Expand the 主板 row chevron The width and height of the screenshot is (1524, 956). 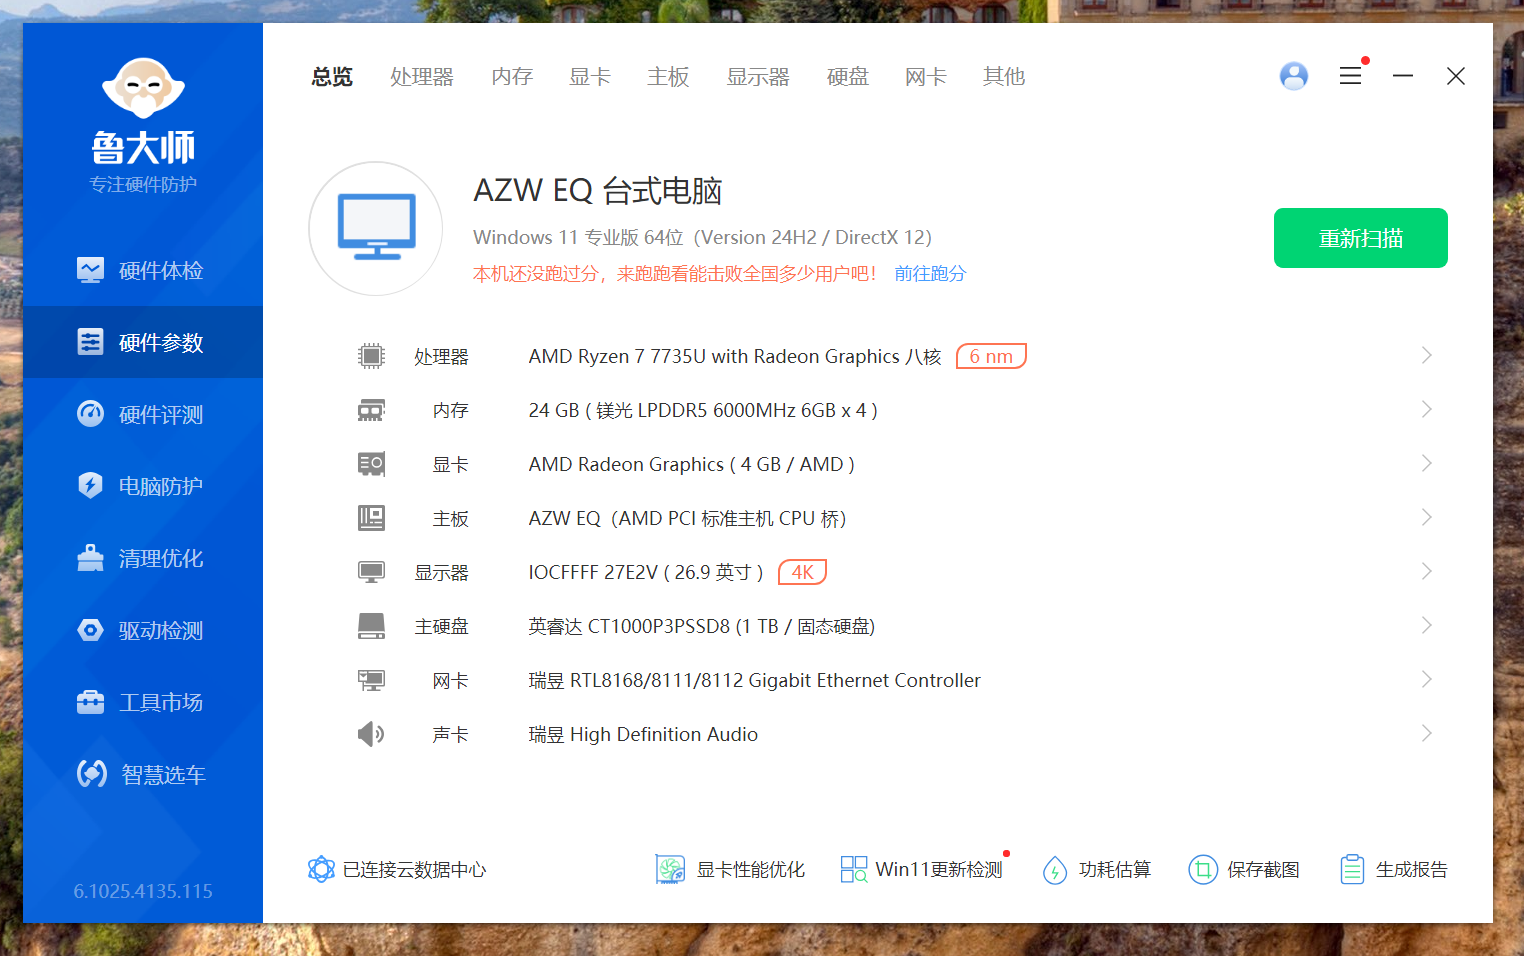pyautogui.click(x=1427, y=518)
